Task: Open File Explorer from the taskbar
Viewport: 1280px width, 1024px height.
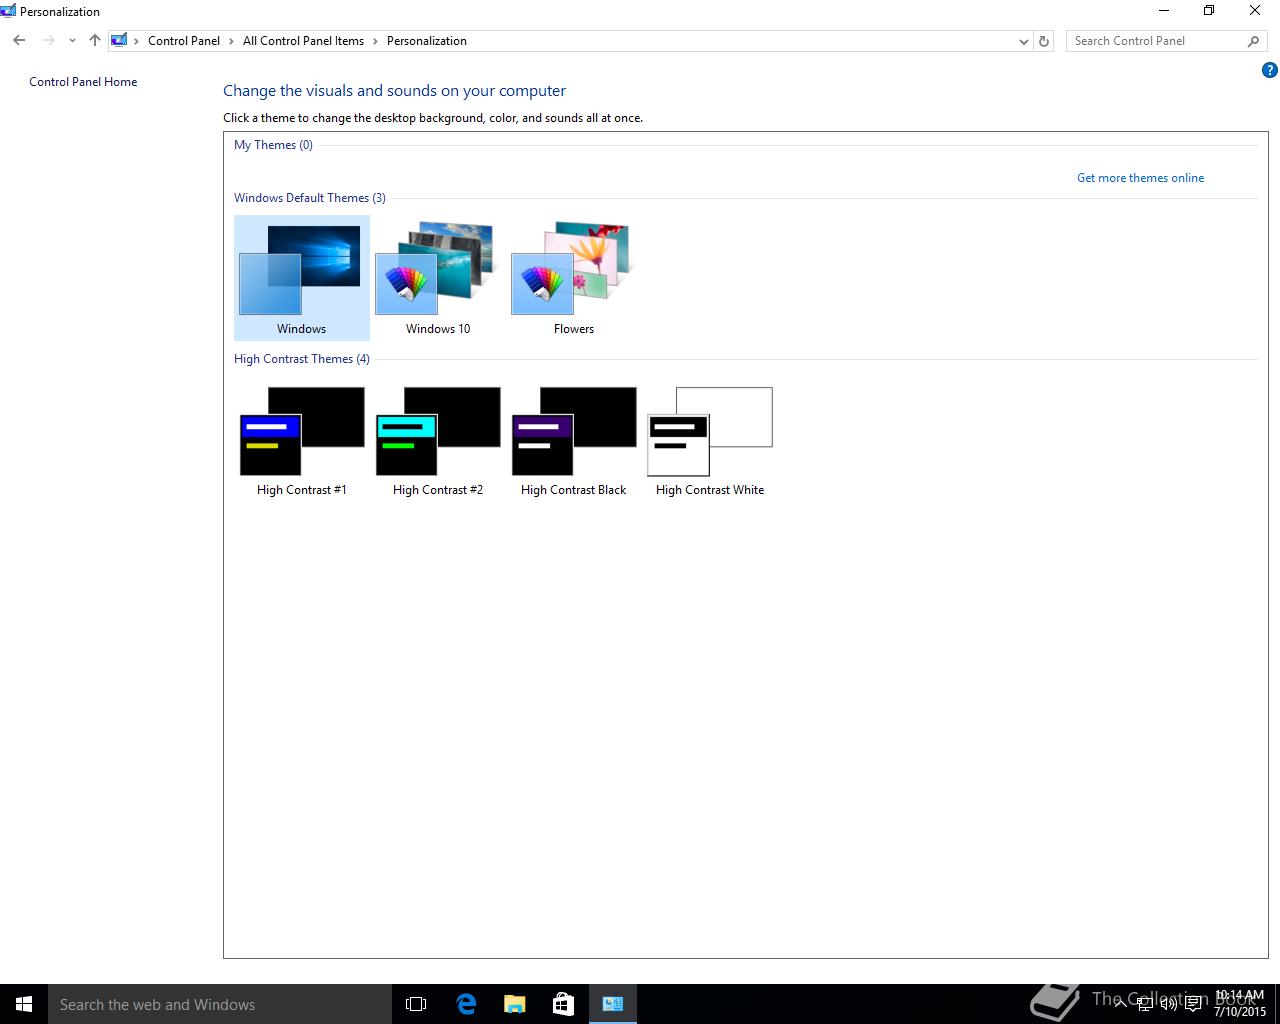Action: click(x=515, y=1004)
